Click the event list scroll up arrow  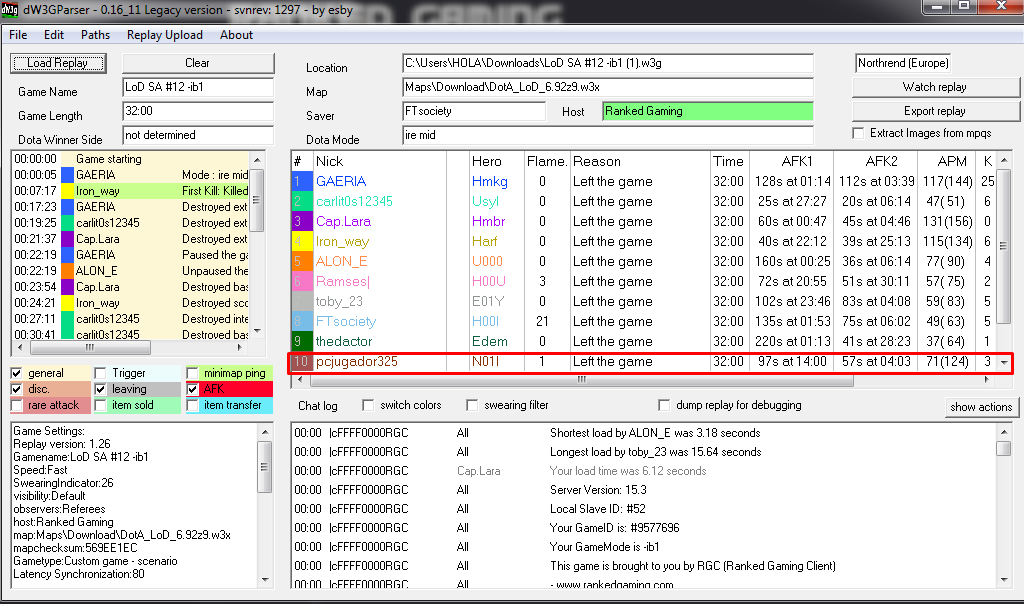[257, 159]
